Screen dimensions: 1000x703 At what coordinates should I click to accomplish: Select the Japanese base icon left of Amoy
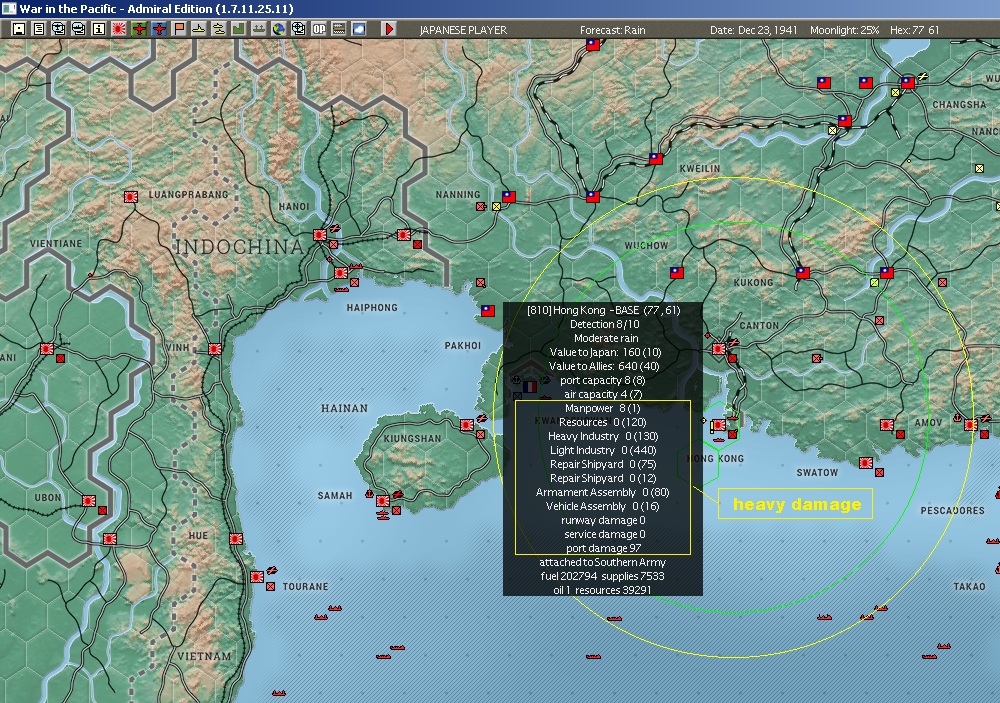point(886,425)
